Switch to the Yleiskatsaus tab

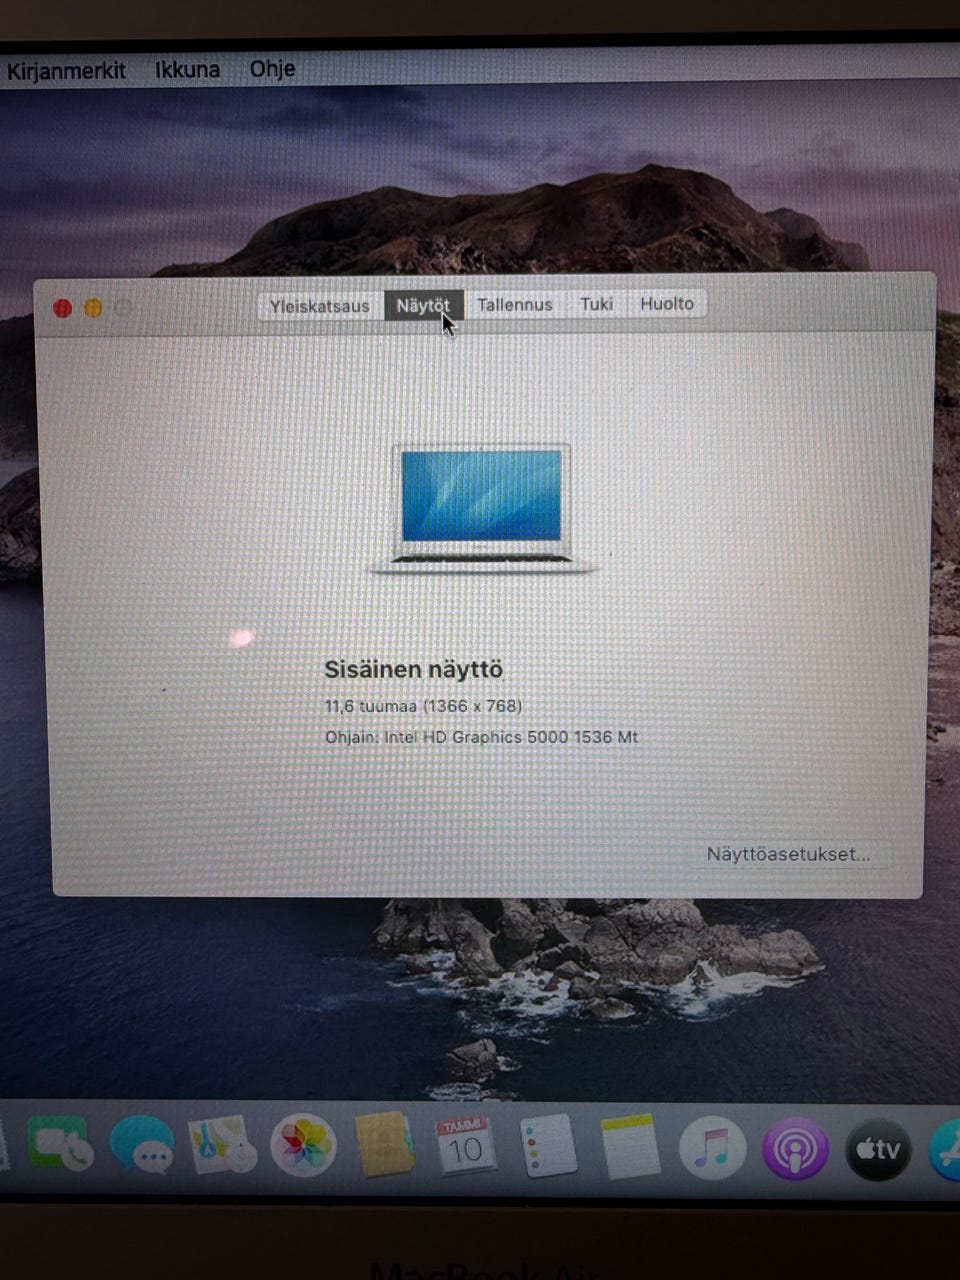pyautogui.click(x=320, y=305)
